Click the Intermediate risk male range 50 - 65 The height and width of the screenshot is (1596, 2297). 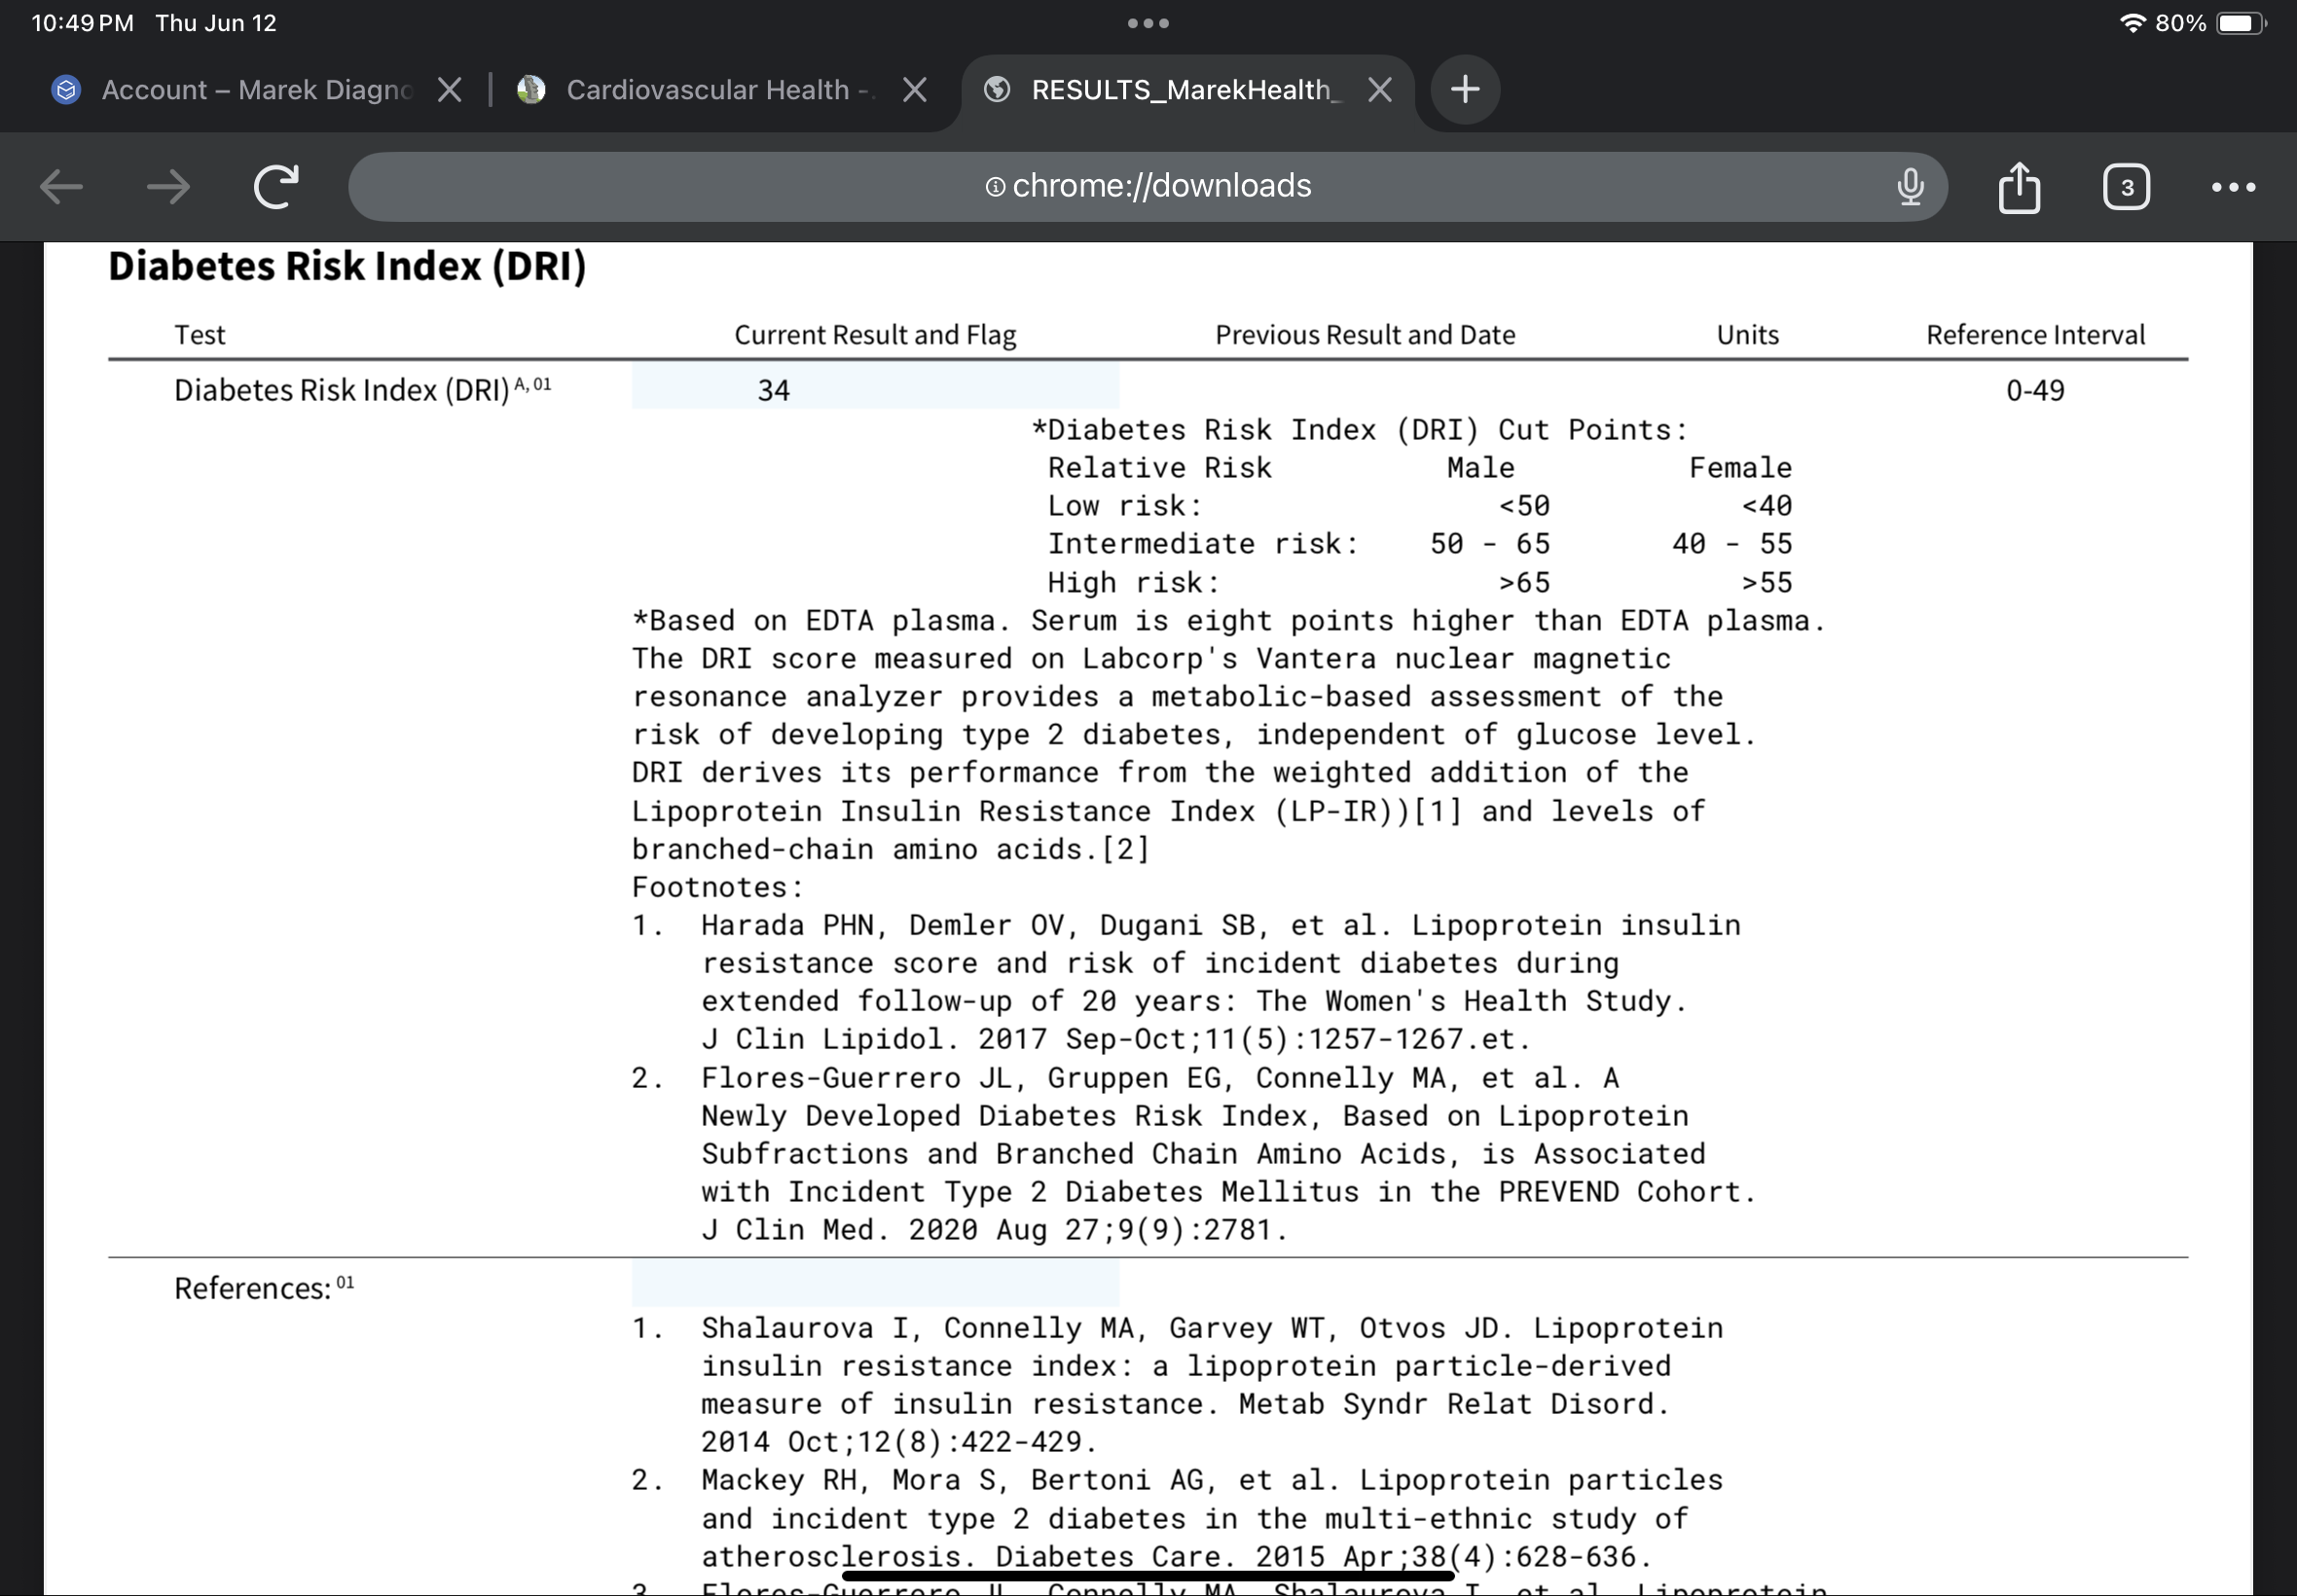(1490, 544)
